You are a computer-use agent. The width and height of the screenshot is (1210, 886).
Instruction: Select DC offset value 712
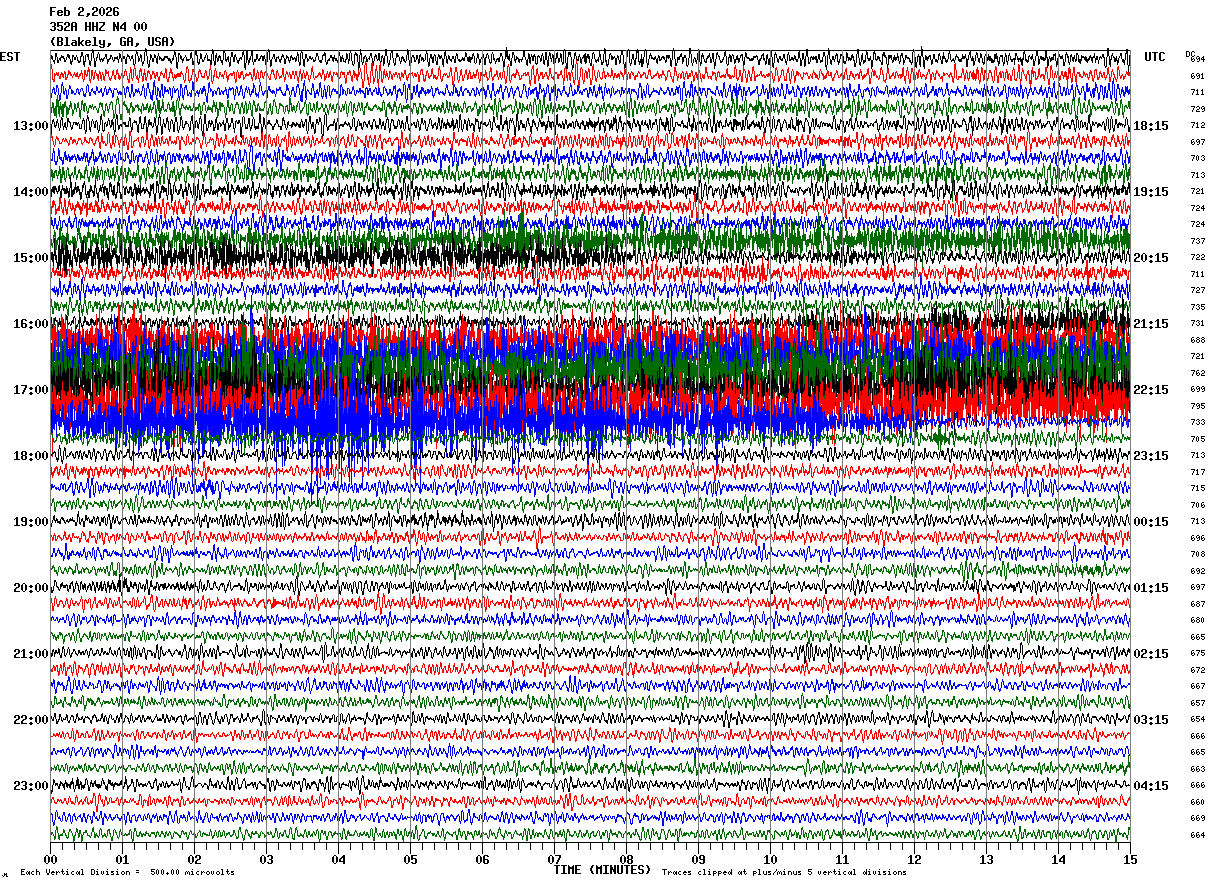pos(1197,126)
